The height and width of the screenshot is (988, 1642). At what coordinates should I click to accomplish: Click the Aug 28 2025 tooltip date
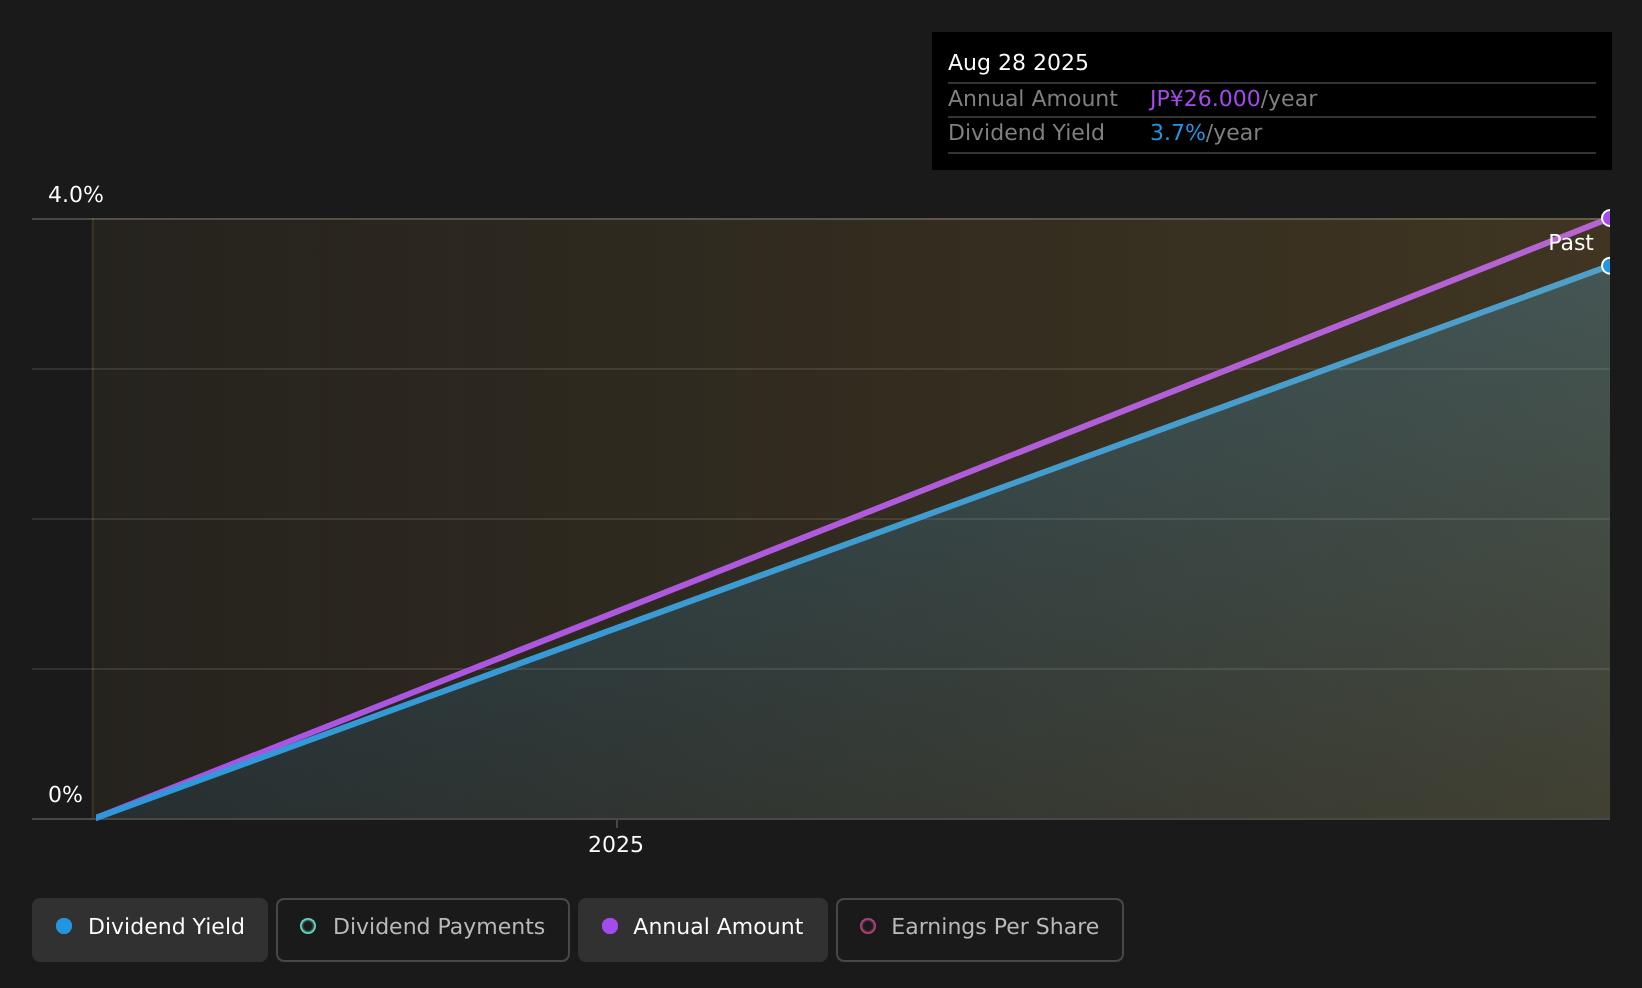click(1018, 63)
